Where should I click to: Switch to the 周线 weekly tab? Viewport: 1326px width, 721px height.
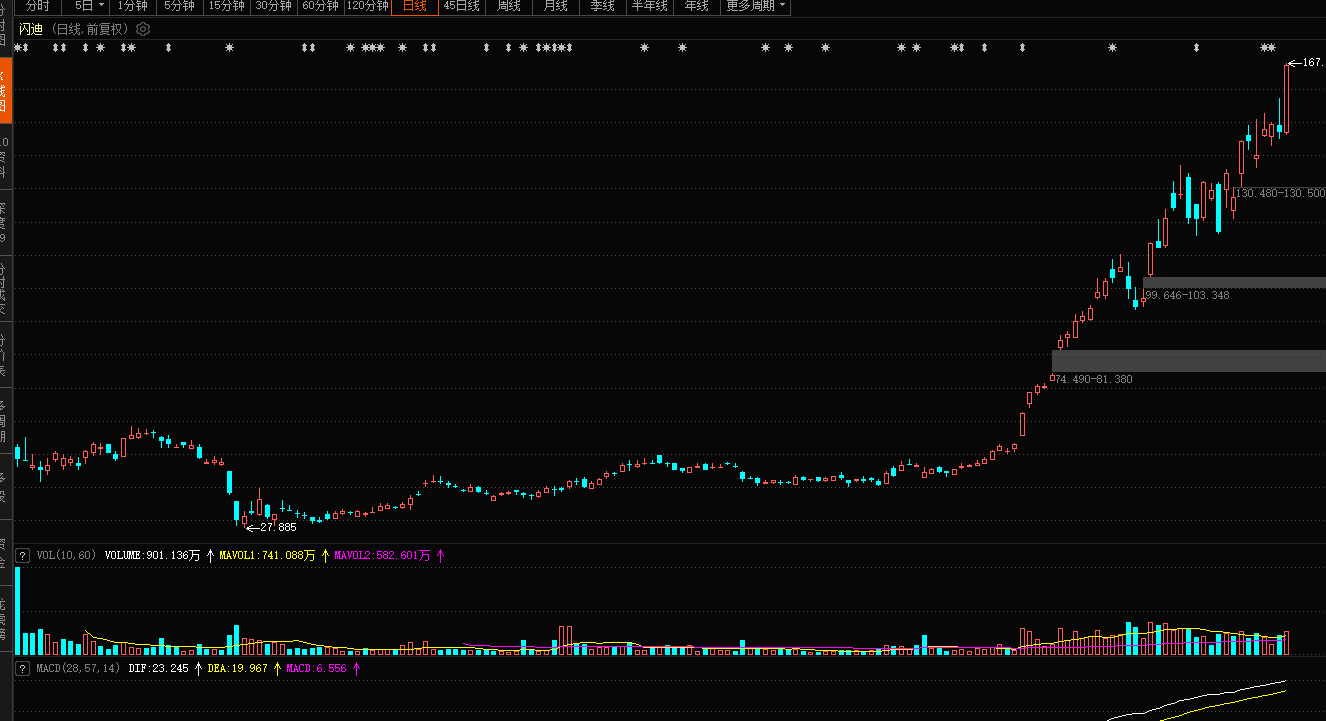508,6
